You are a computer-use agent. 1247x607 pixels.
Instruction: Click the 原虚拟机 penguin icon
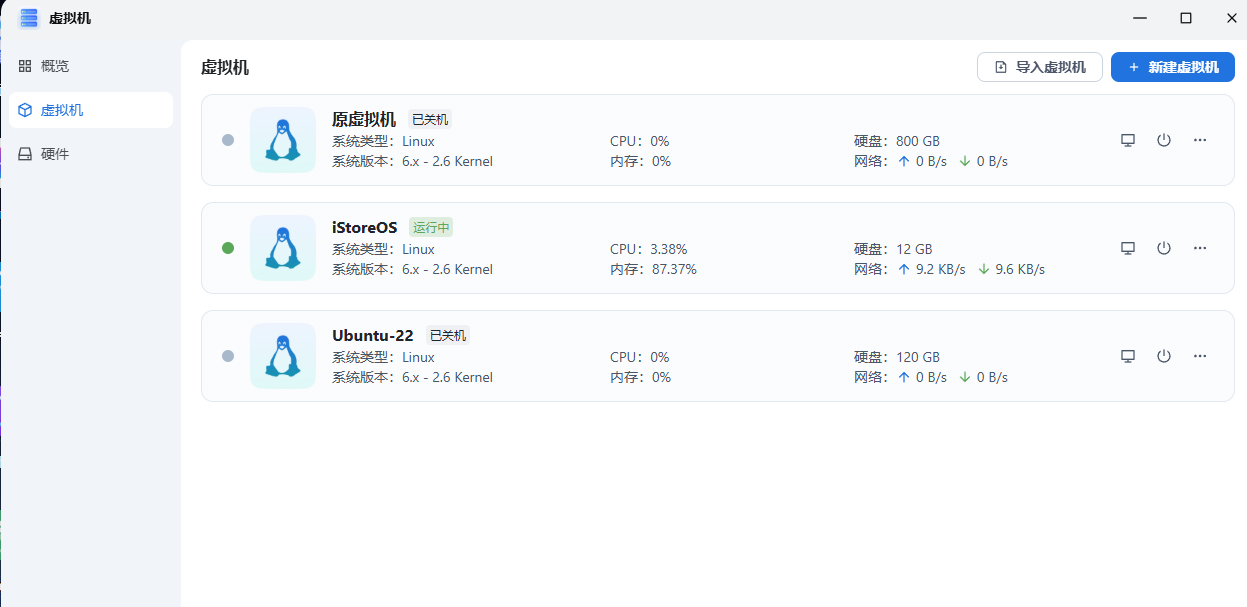tap(283, 140)
